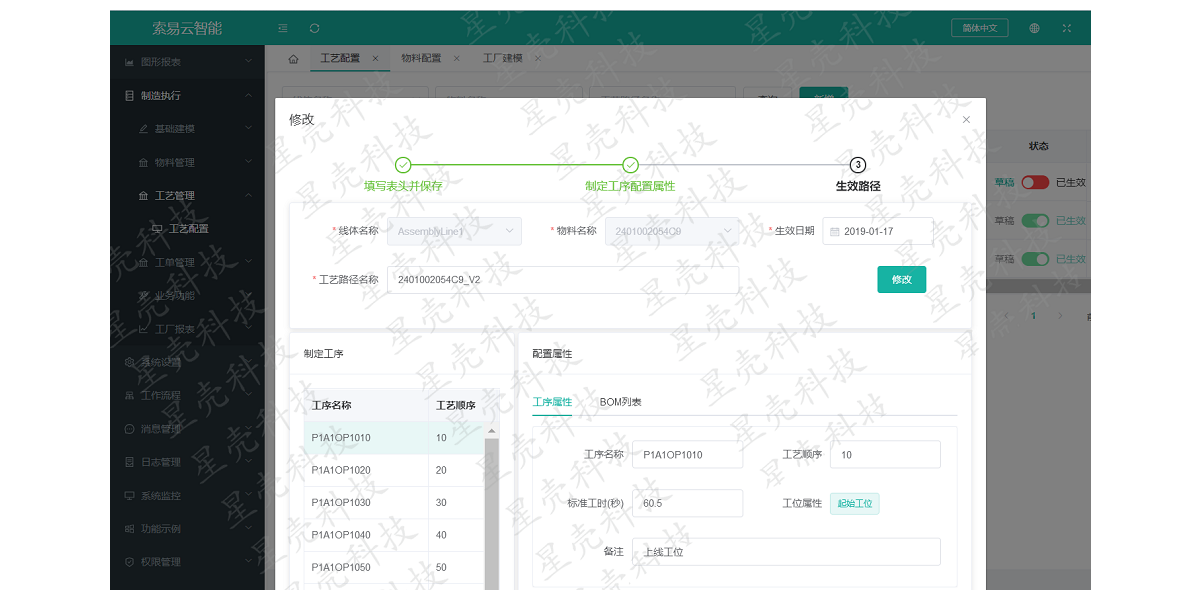This screenshot has height=600, width=1200.
Task: Click the 备注 input showing 上线工位
Action: point(787,552)
